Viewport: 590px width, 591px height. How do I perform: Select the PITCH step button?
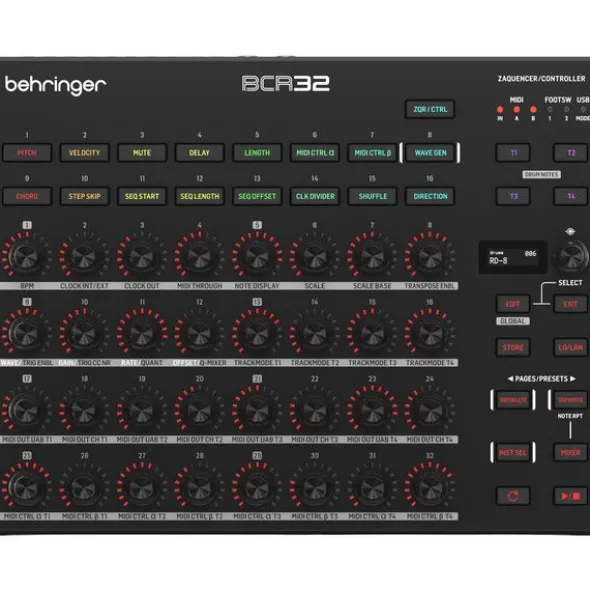coord(27,153)
